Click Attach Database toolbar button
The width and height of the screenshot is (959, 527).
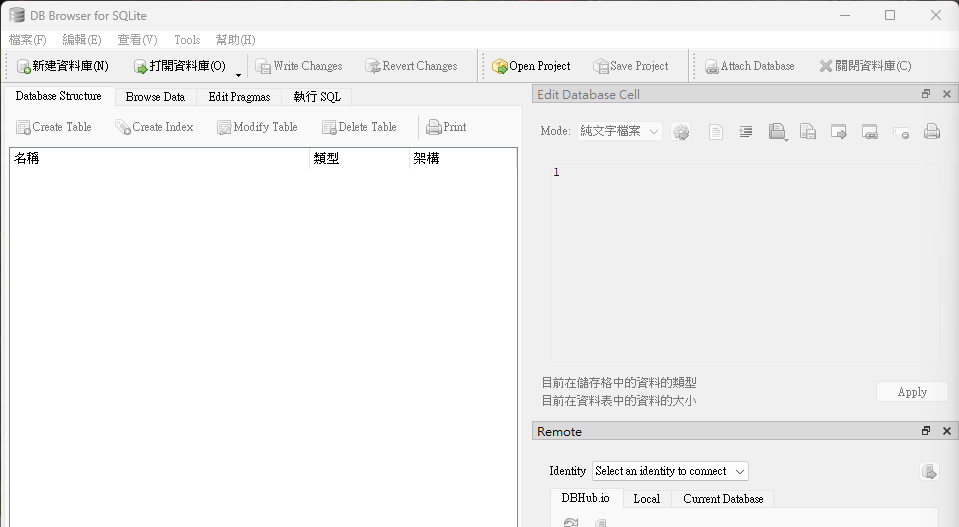click(x=749, y=66)
